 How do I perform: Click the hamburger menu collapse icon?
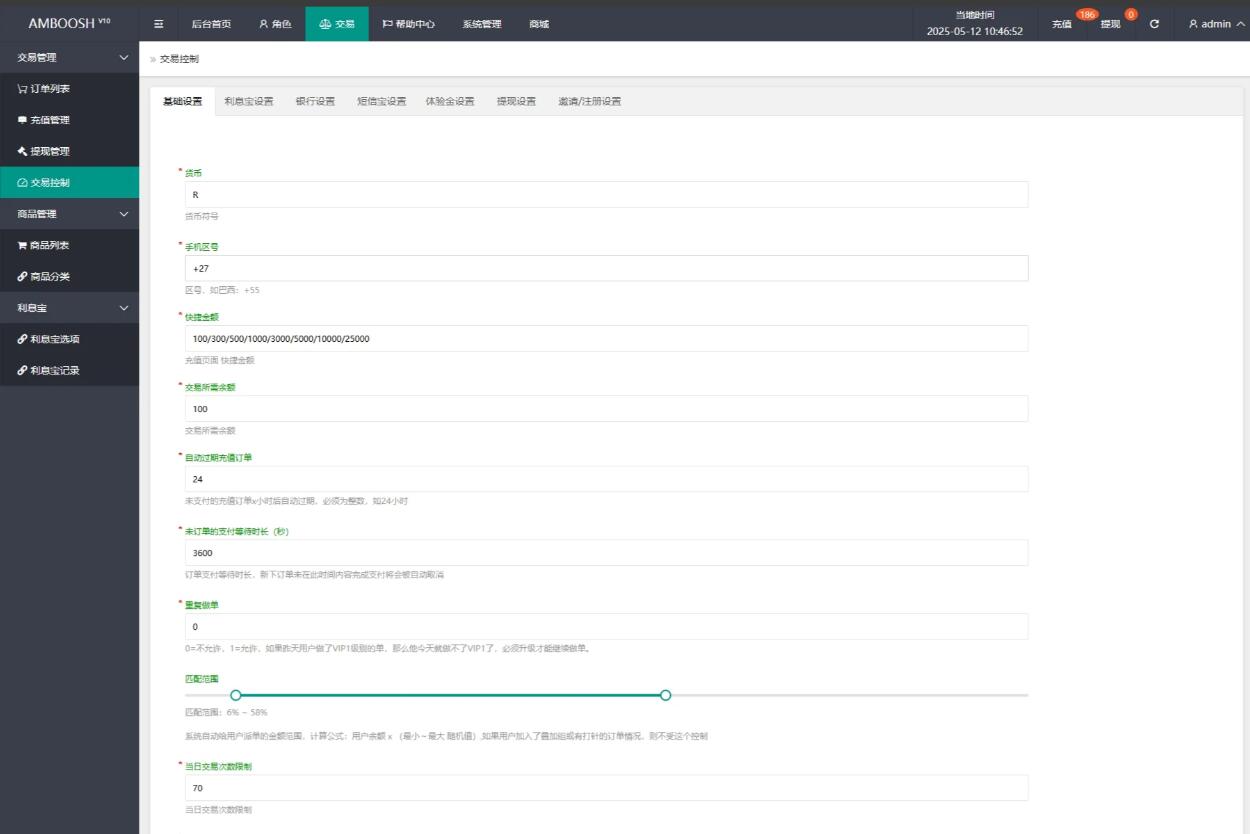click(x=159, y=24)
